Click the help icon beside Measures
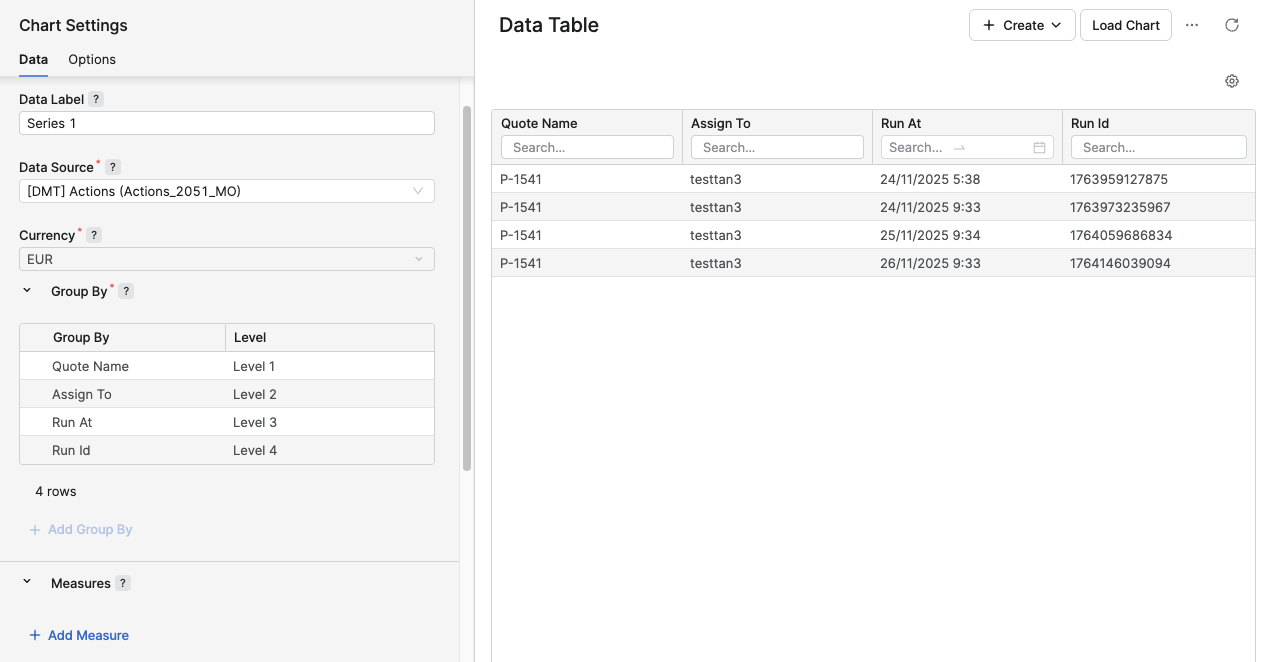The image size is (1268, 662). [x=123, y=583]
